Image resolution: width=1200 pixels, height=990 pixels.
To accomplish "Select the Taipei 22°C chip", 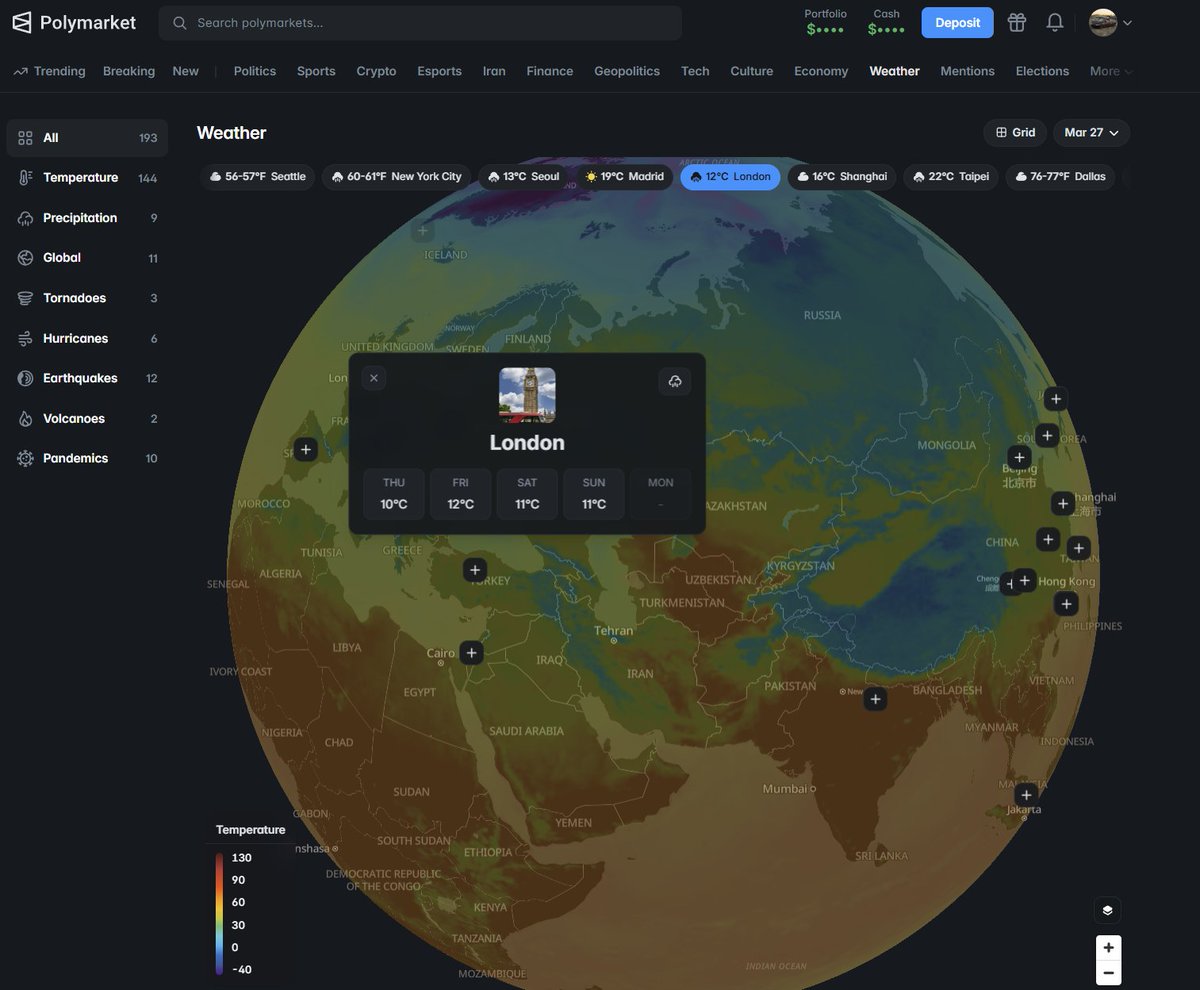I will click(x=951, y=177).
